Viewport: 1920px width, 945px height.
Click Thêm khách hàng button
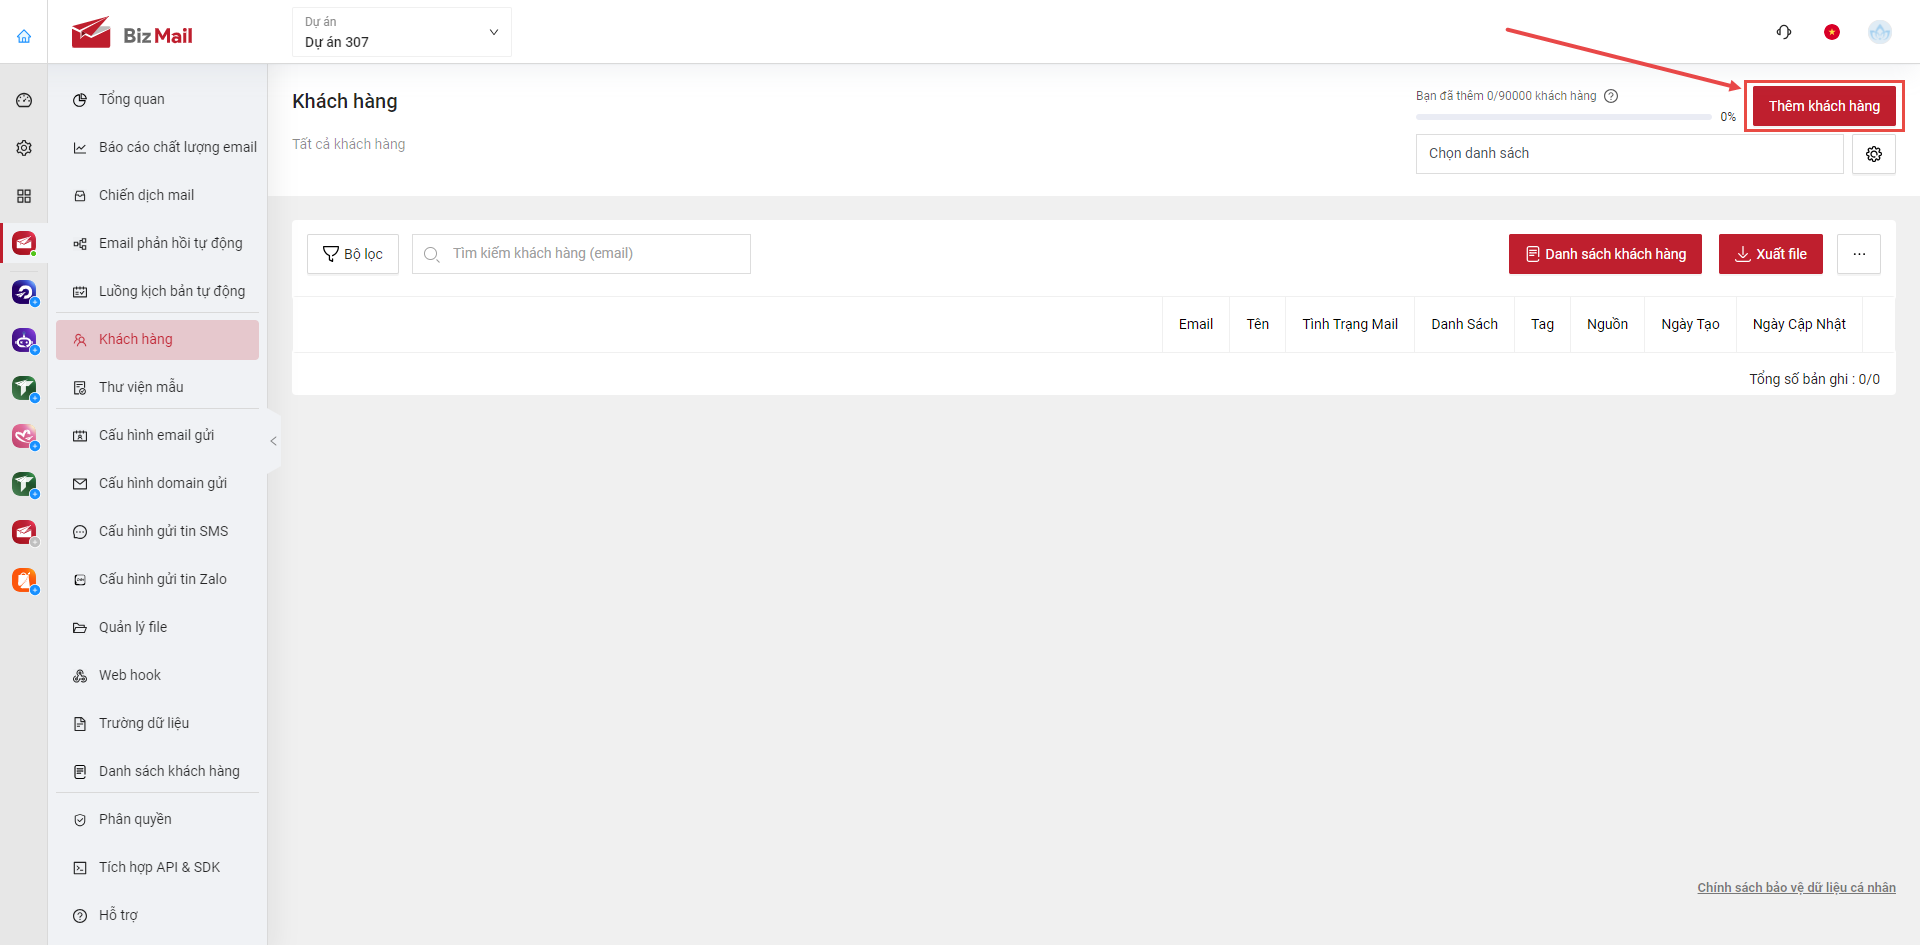1824,106
